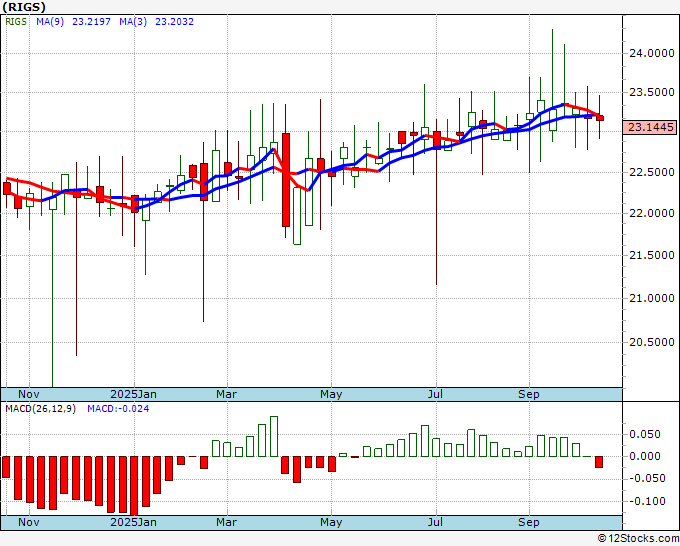The width and height of the screenshot is (680, 546).
Task: Click the 22.5000 price axis label
Action: (x=652, y=172)
